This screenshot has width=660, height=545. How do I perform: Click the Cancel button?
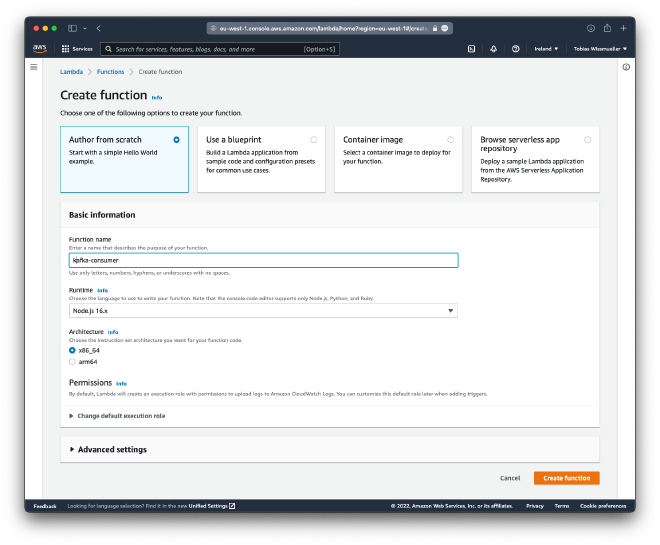pyautogui.click(x=509, y=478)
